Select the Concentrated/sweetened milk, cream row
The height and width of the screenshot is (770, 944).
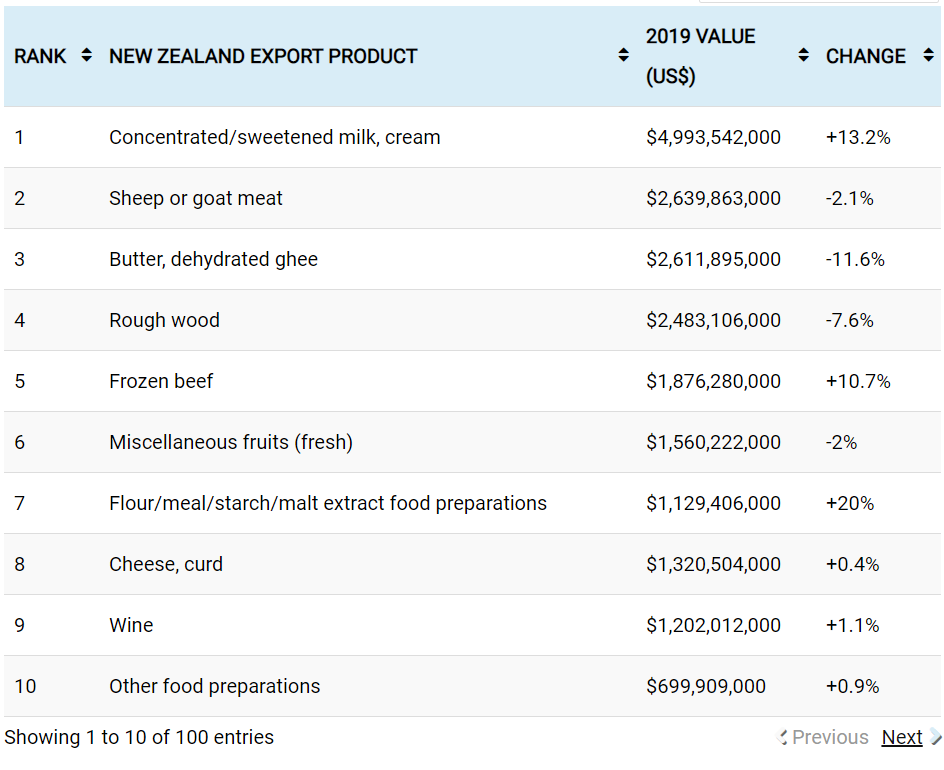point(274,137)
